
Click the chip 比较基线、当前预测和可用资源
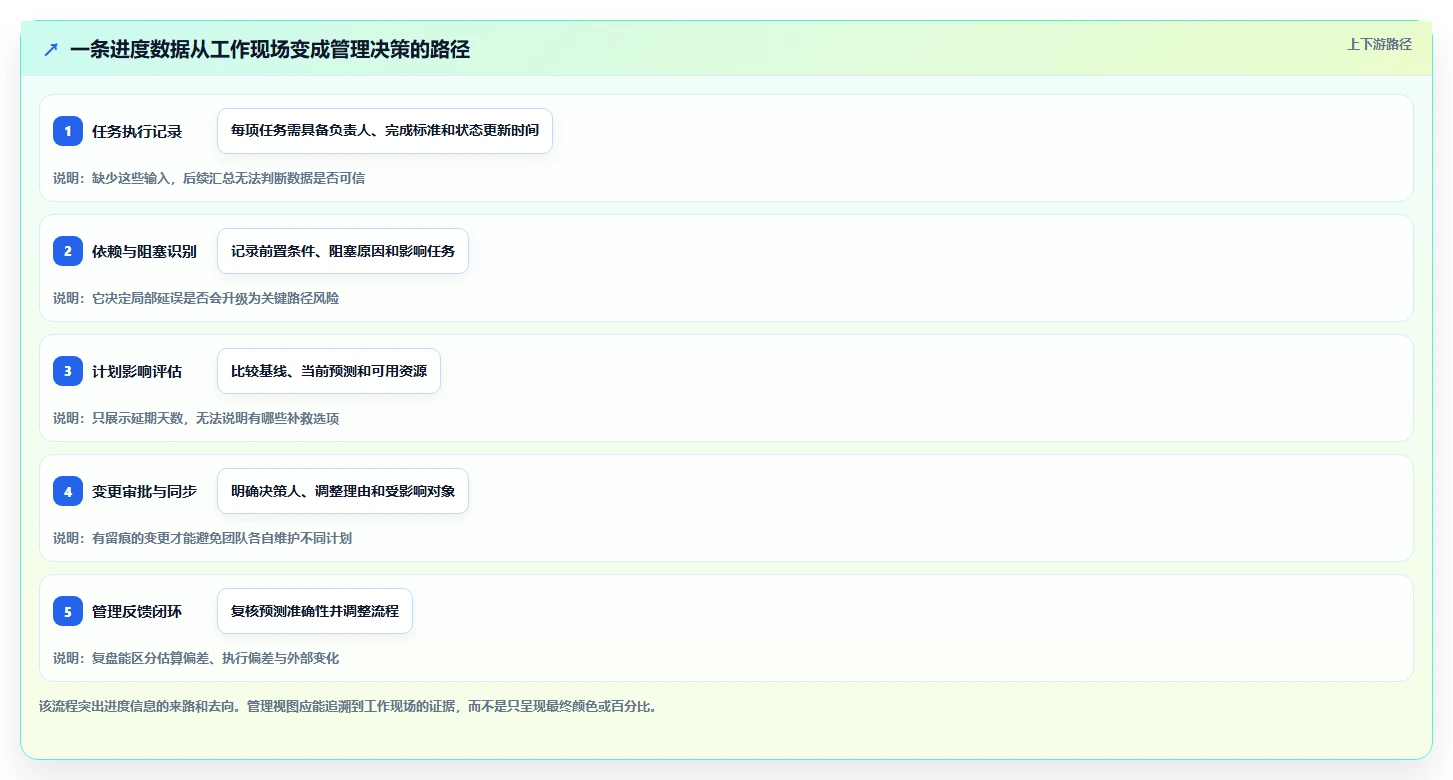pos(329,371)
